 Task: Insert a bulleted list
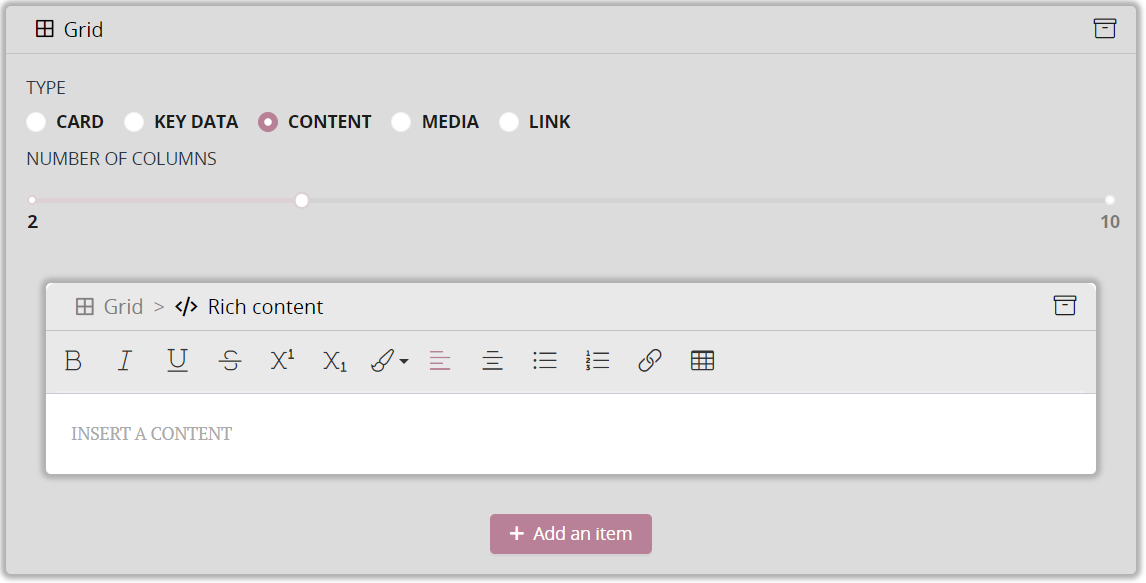click(x=545, y=361)
